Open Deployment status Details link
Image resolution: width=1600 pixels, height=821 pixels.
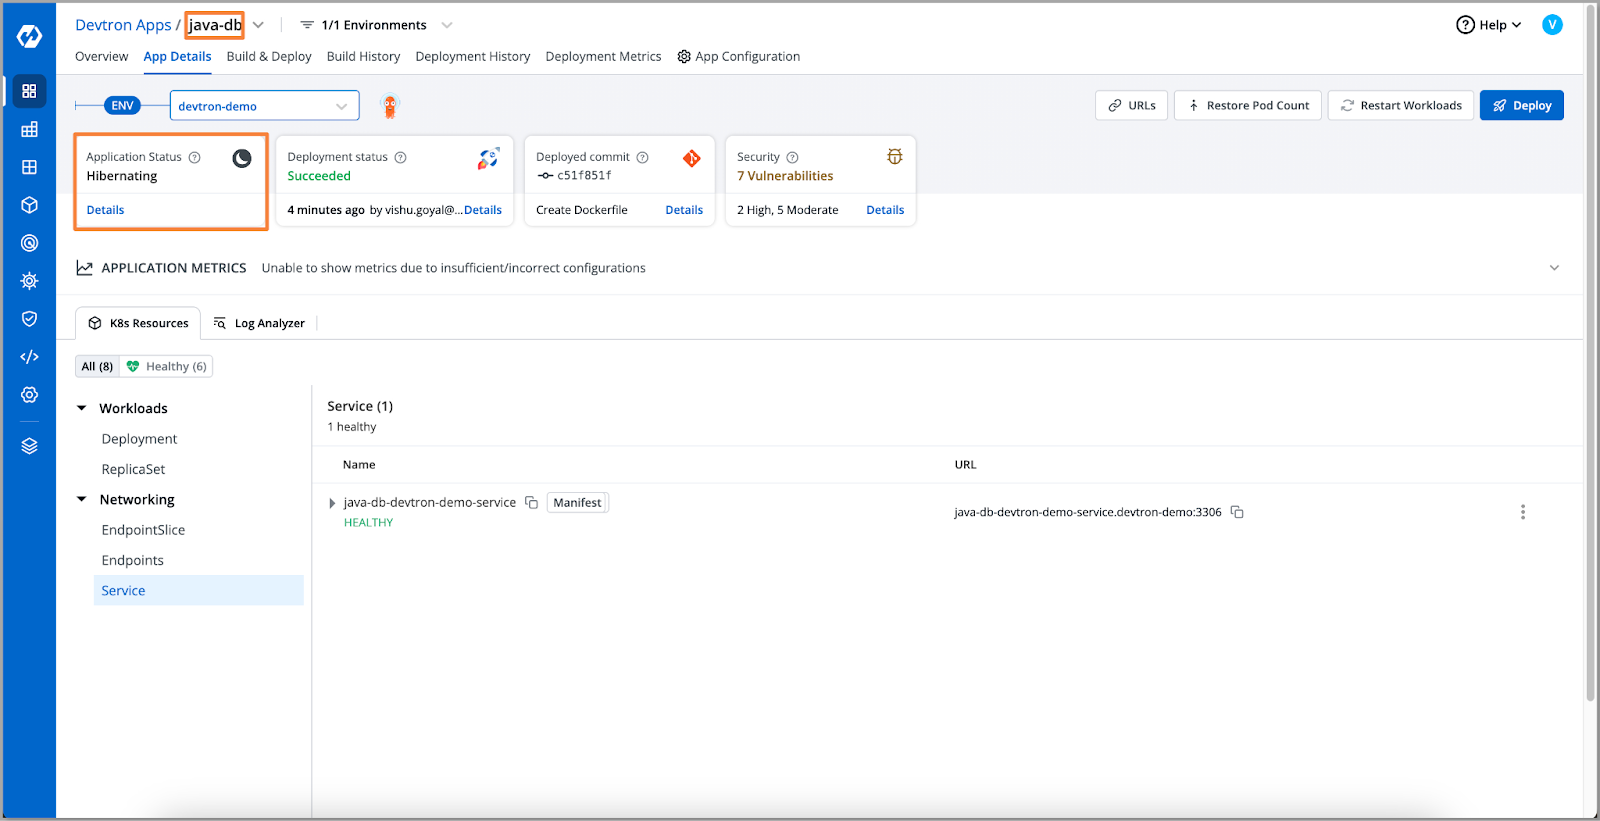click(x=483, y=210)
